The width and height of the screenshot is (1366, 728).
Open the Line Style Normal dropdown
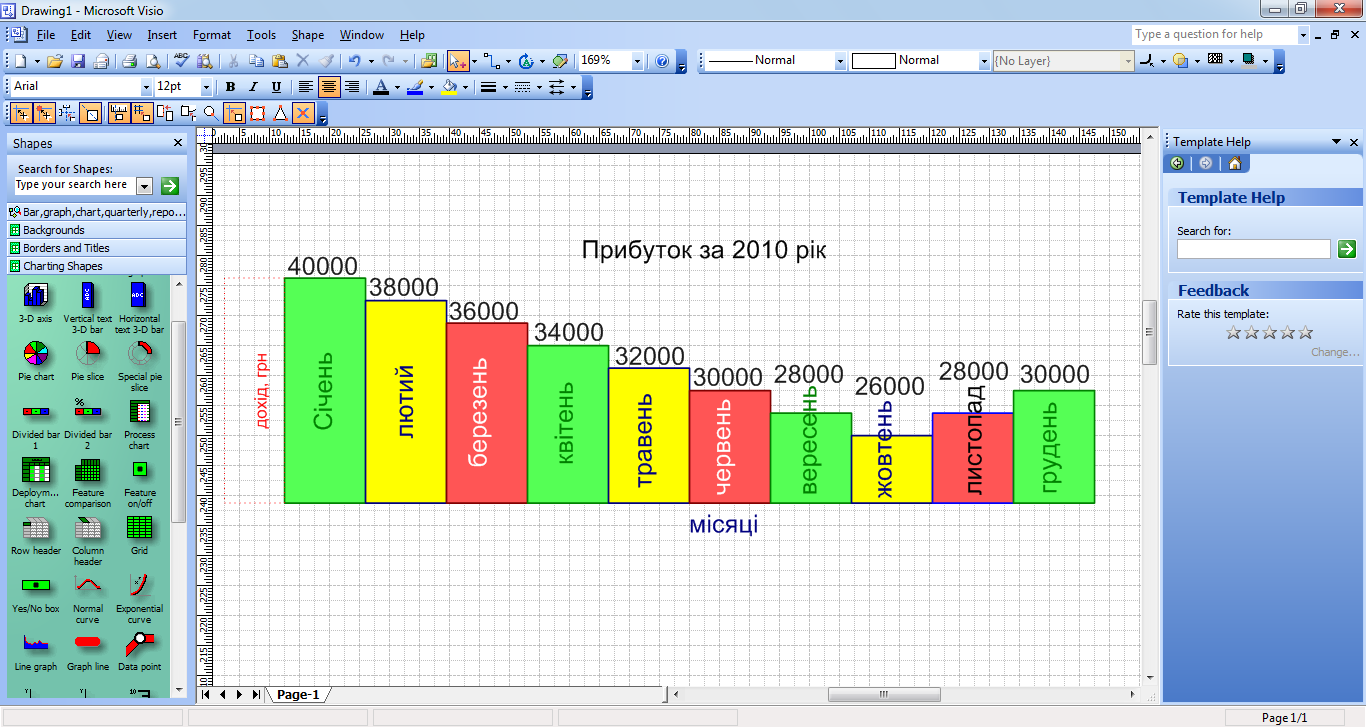pyautogui.click(x=840, y=61)
